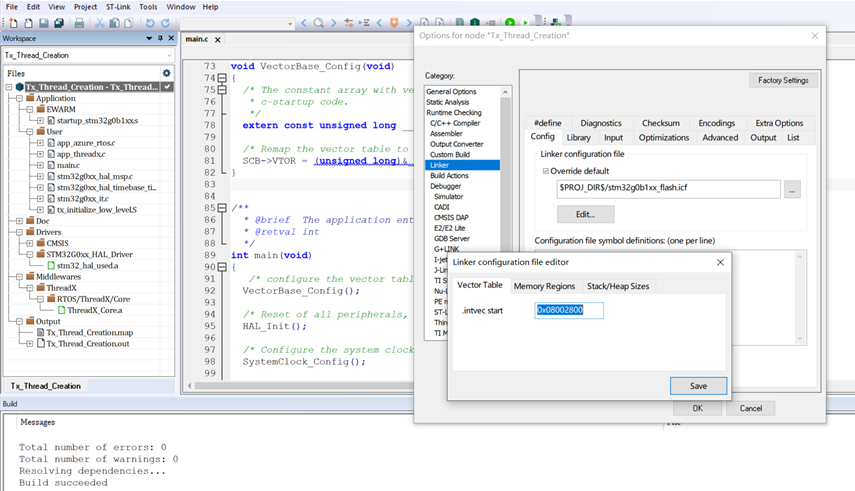Viewport: 855px width, 491px height.
Task: Open the Project menu
Action: pyautogui.click(x=85, y=7)
